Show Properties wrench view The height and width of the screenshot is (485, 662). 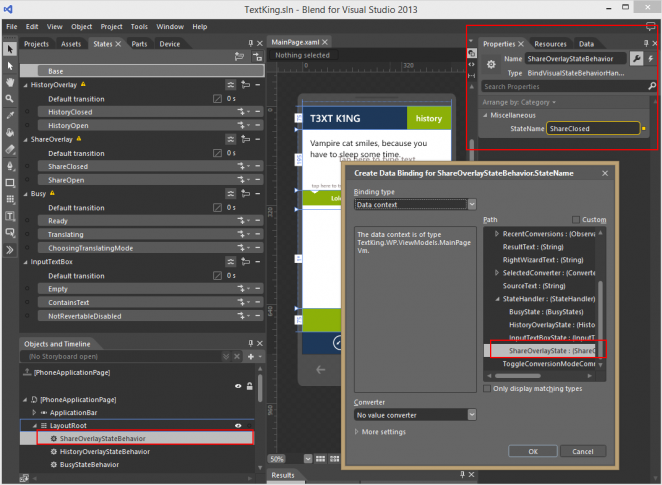point(636,59)
